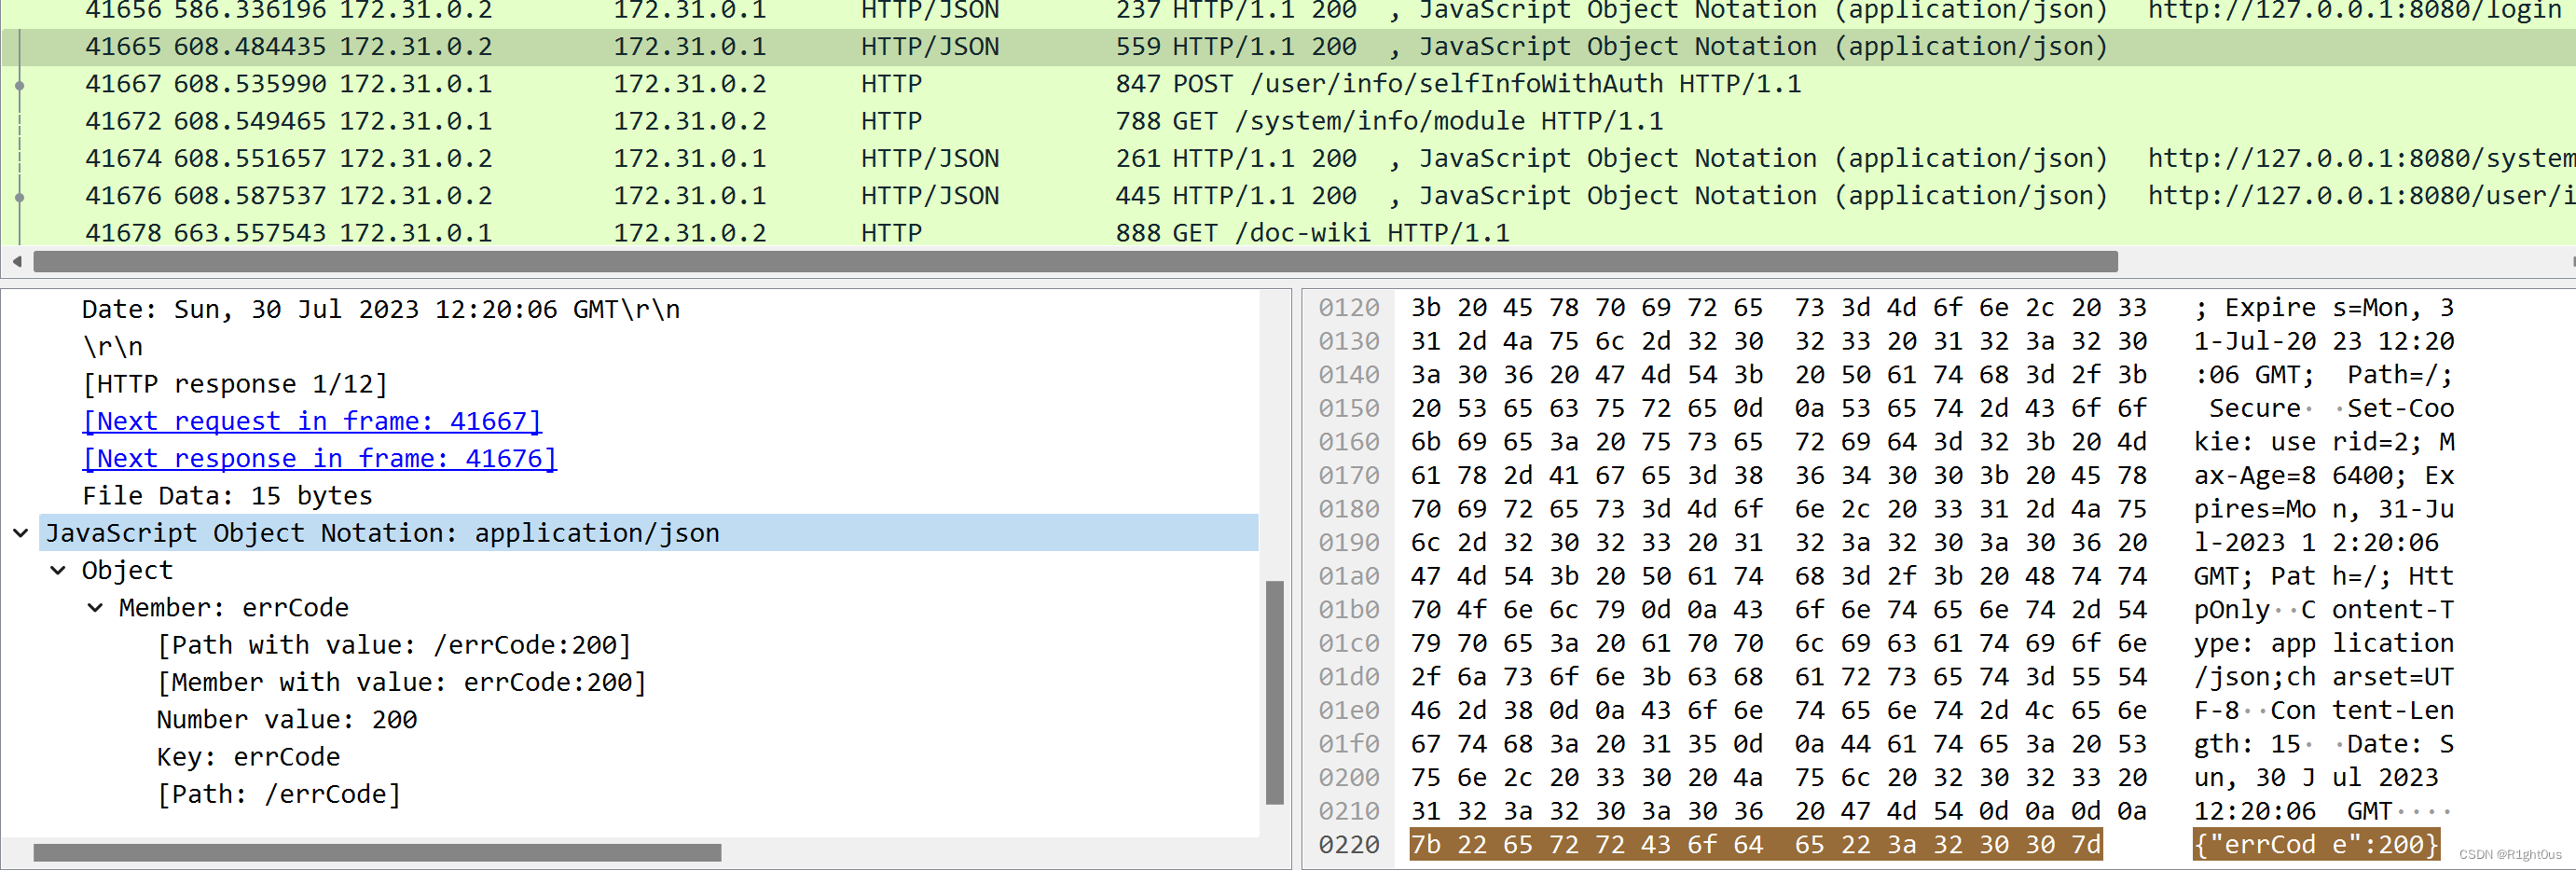Click ASCII text 'pOnly··C ontent-T'

(2323, 610)
